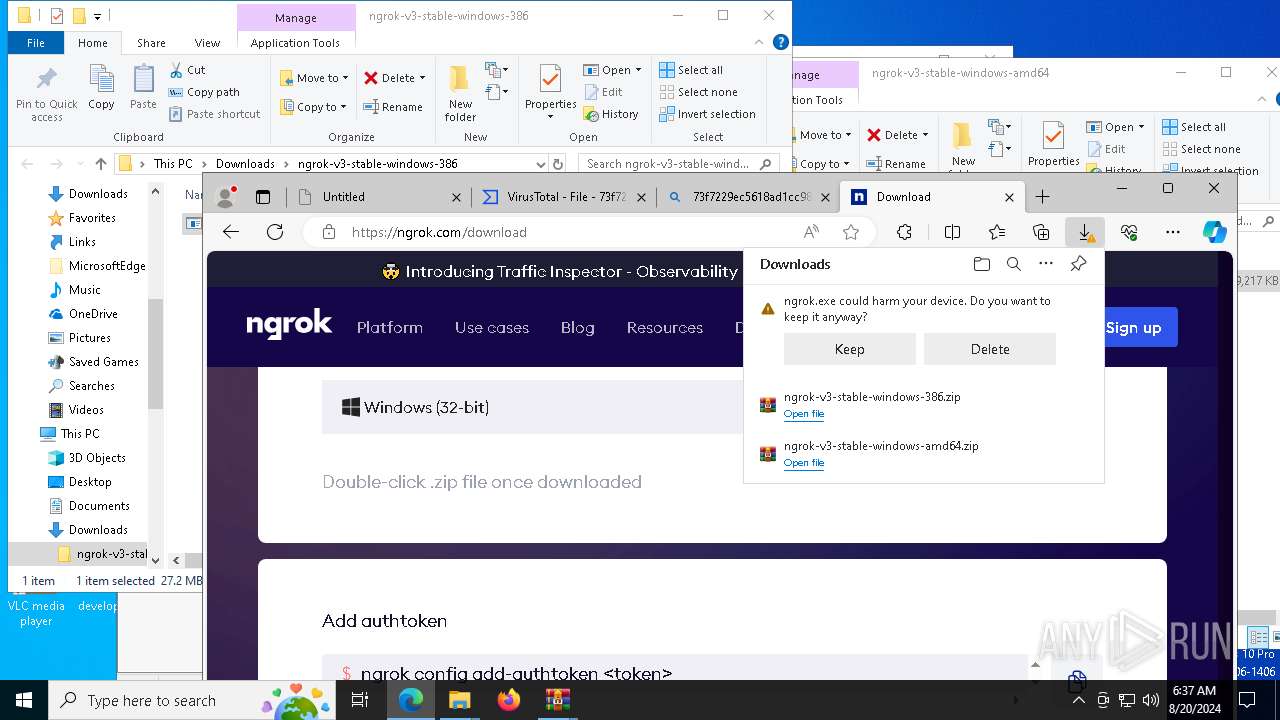Open the Delete dropdown in front Explorer ribbon
The height and width of the screenshot is (720, 1280).
(x=394, y=78)
